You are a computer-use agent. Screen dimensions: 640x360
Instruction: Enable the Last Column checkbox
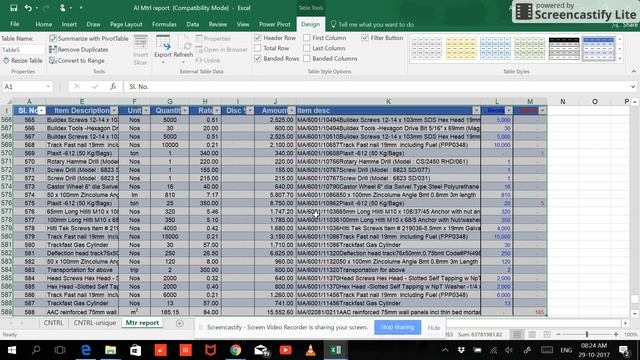pyautogui.click(x=307, y=48)
